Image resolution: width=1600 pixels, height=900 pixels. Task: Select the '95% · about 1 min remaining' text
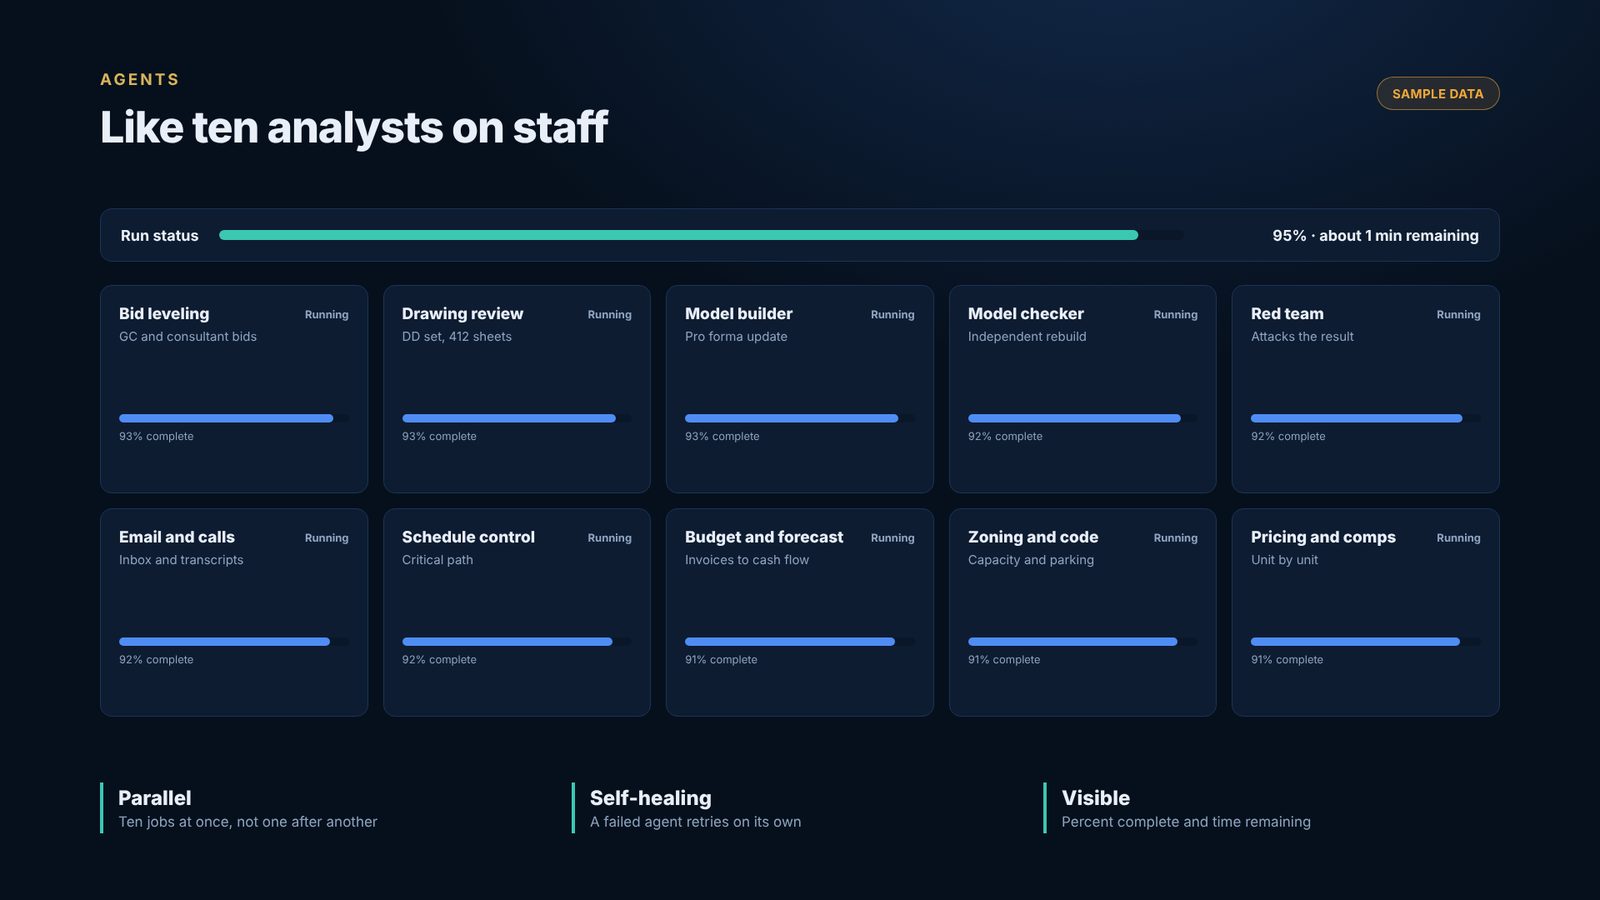[x=1375, y=235]
